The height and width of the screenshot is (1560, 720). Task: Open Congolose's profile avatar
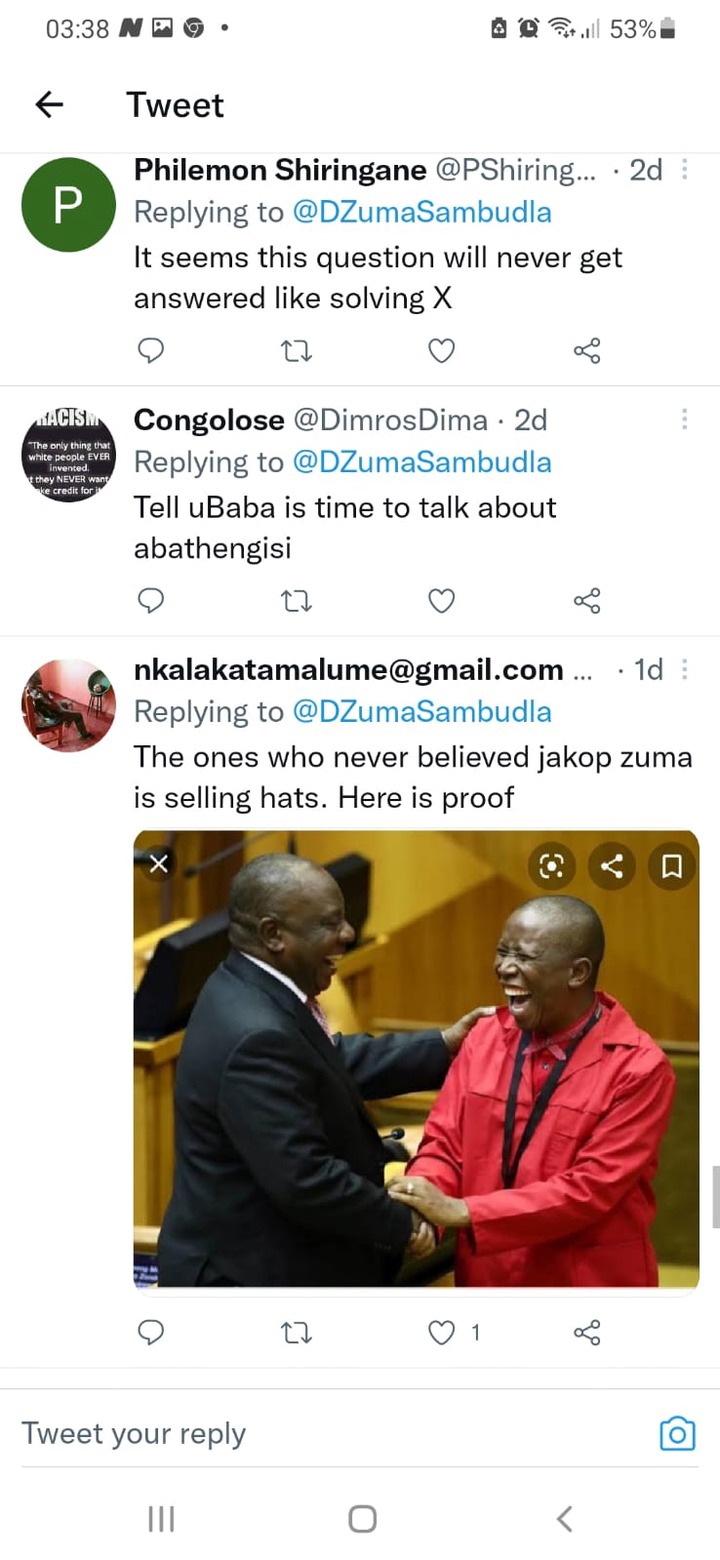click(x=69, y=456)
